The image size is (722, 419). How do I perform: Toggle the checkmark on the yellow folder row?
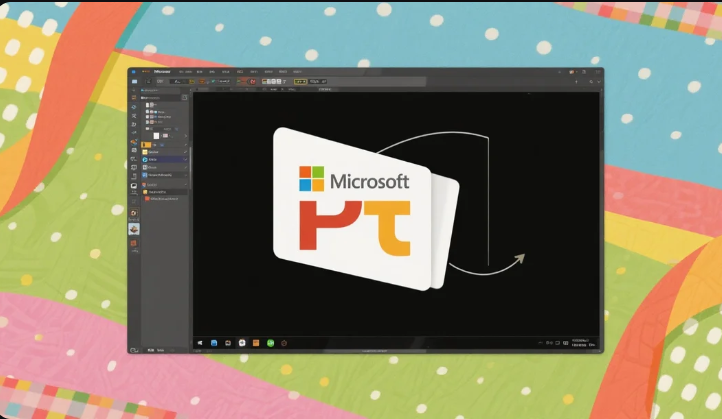186,152
